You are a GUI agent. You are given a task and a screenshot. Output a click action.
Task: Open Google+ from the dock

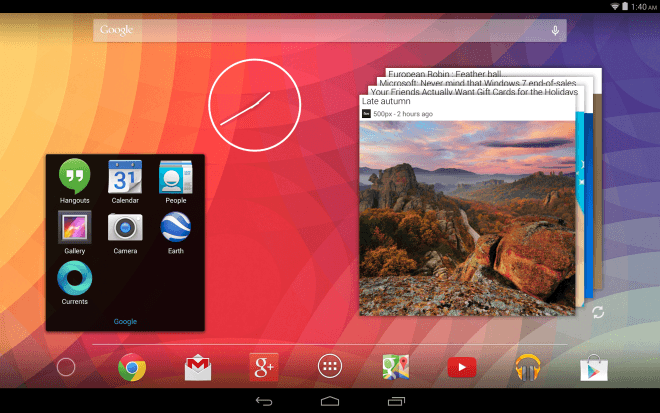tap(264, 367)
